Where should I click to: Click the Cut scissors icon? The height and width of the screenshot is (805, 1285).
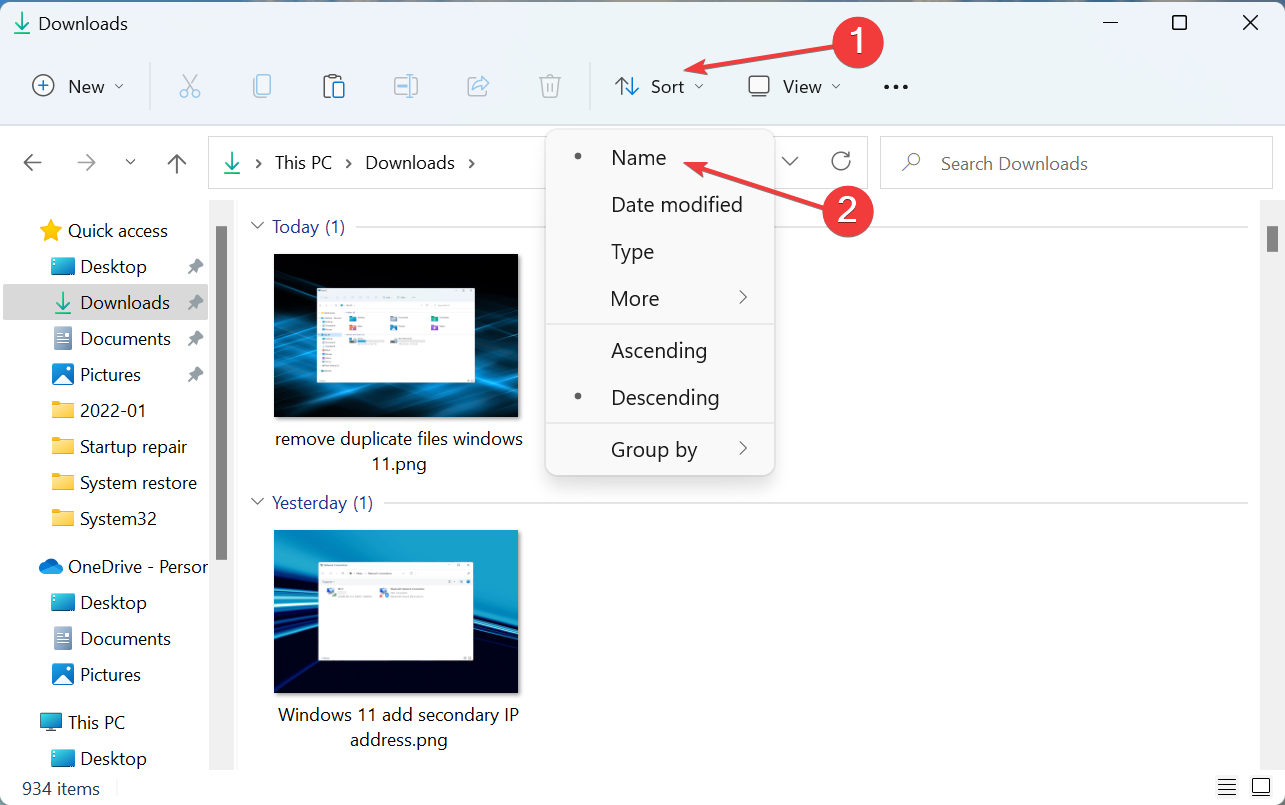[190, 87]
